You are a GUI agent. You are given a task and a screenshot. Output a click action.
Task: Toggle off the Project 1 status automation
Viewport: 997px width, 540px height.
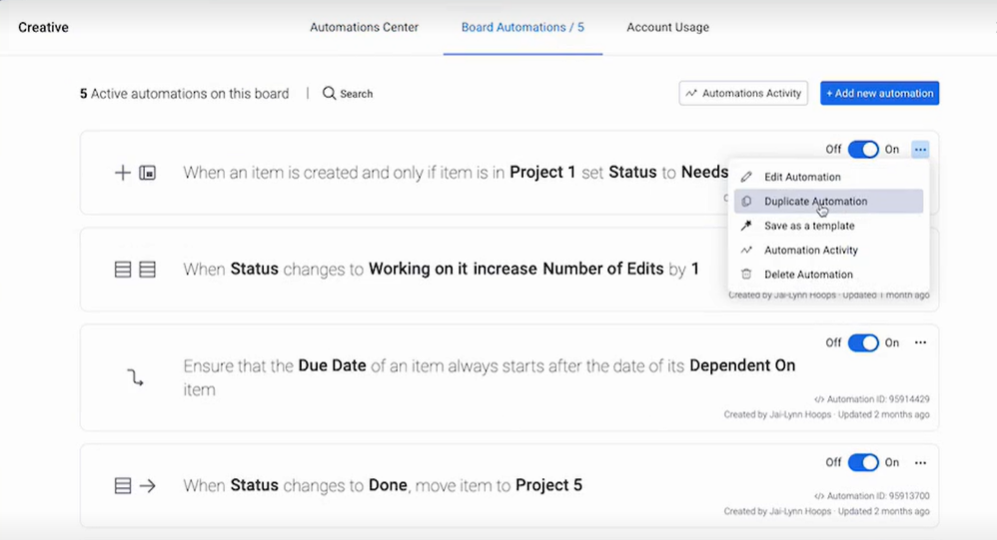(863, 149)
